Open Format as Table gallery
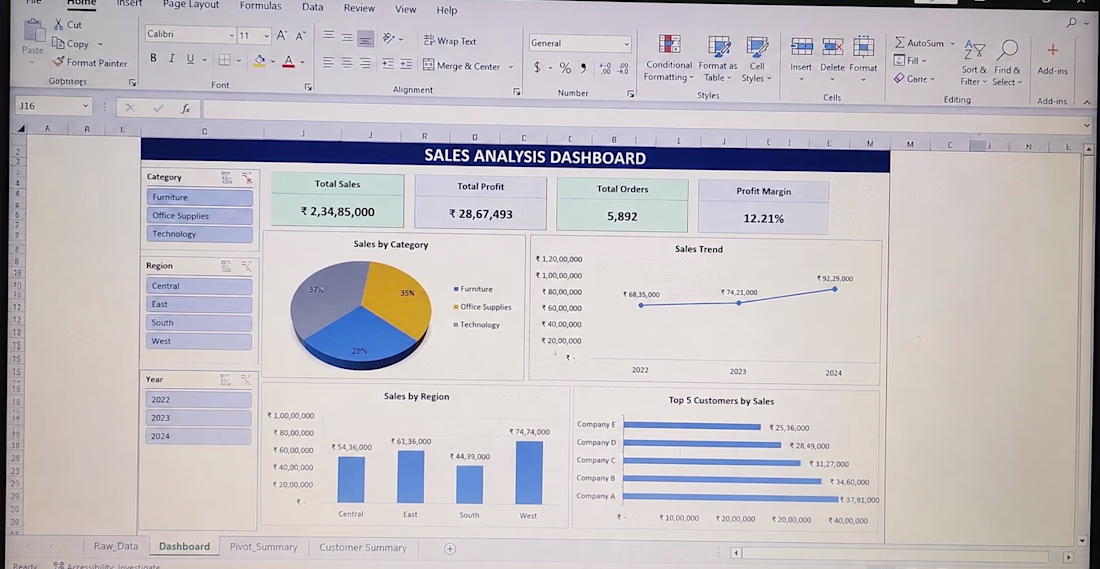The width and height of the screenshot is (1100, 569). (718, 58)
